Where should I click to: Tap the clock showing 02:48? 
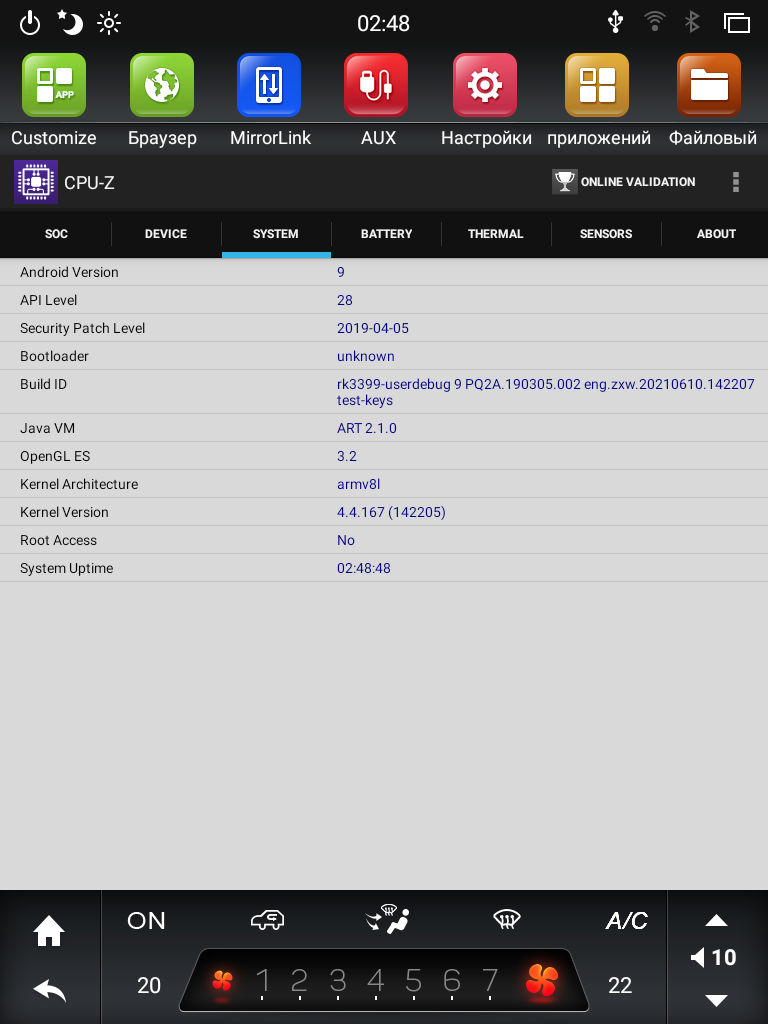[x=383, y=24]
